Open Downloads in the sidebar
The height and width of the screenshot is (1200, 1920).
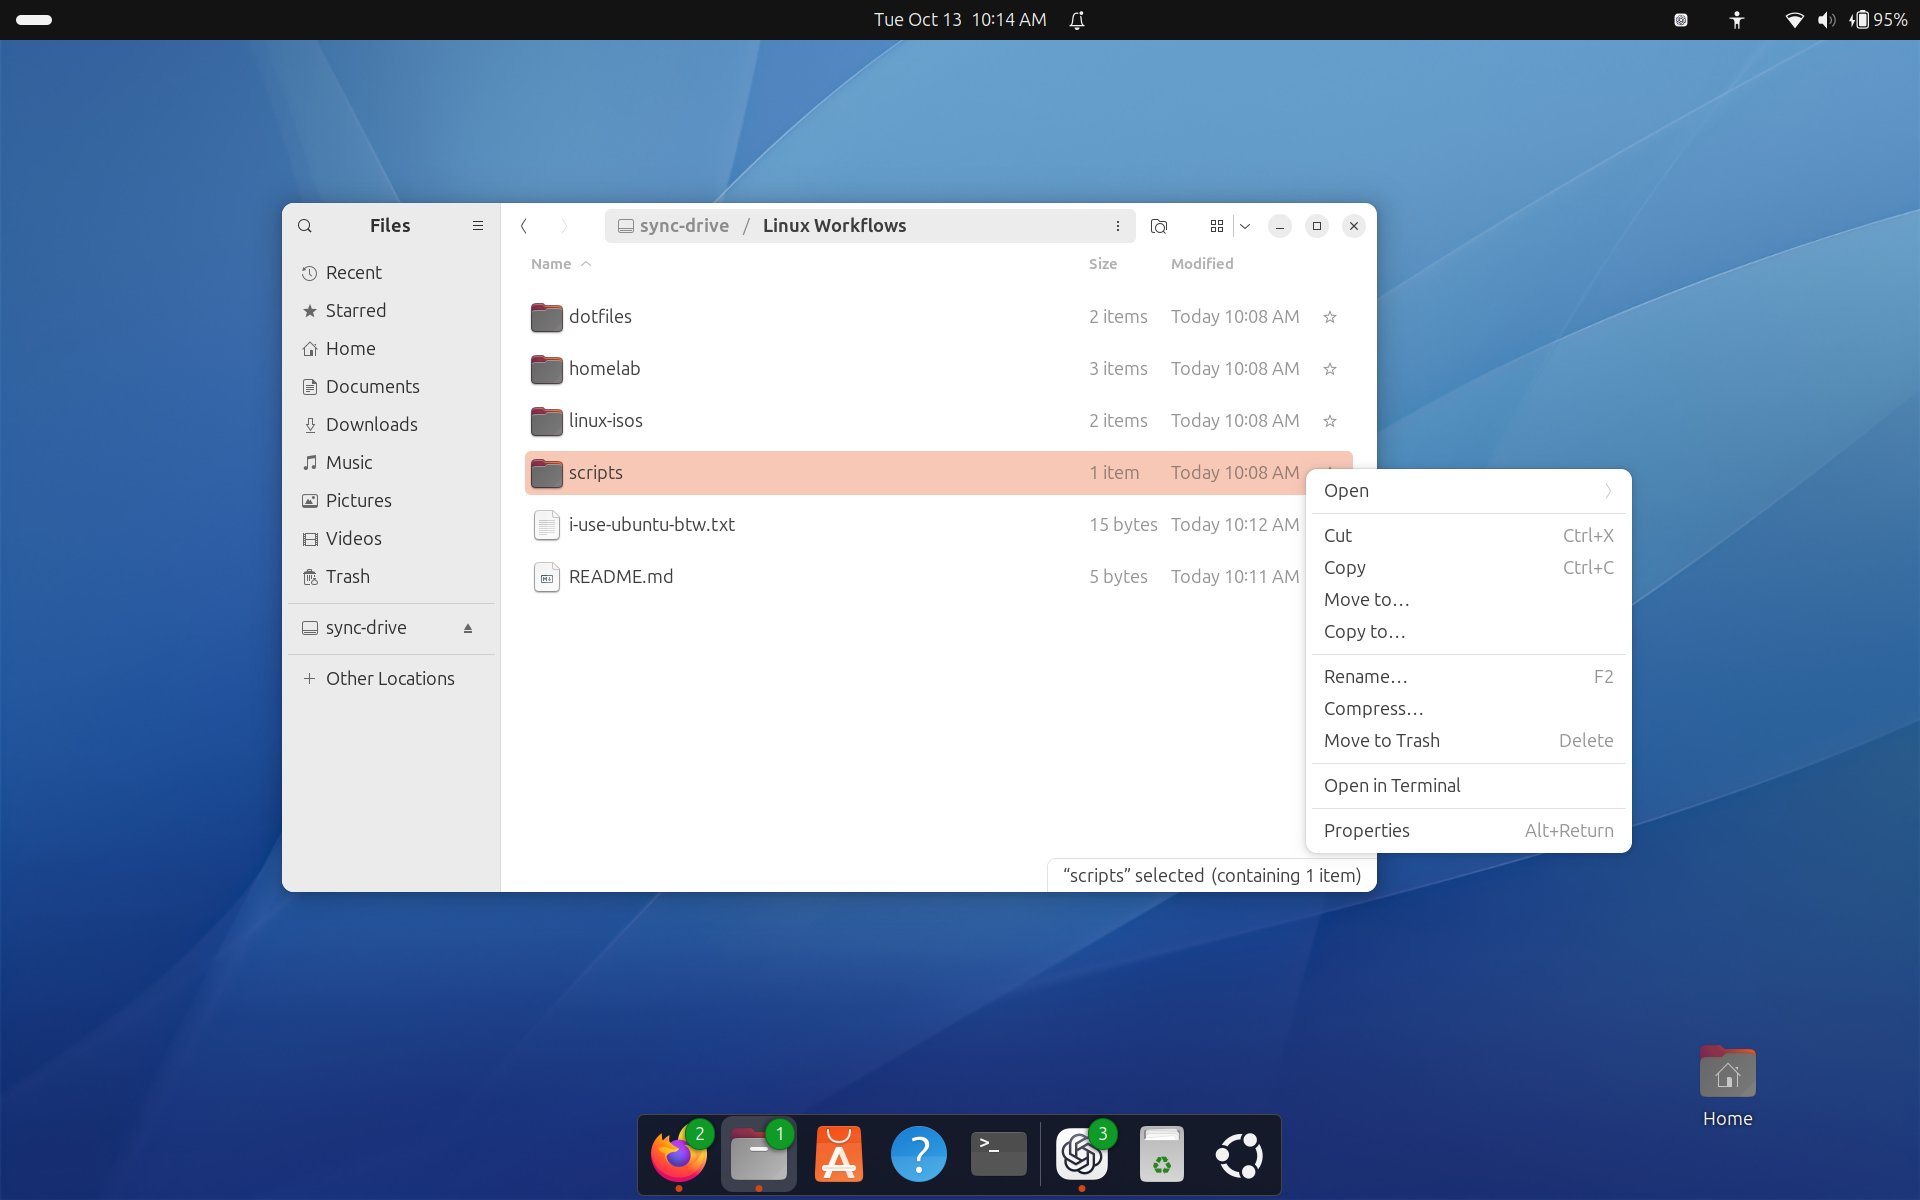[x=391, y=425]
